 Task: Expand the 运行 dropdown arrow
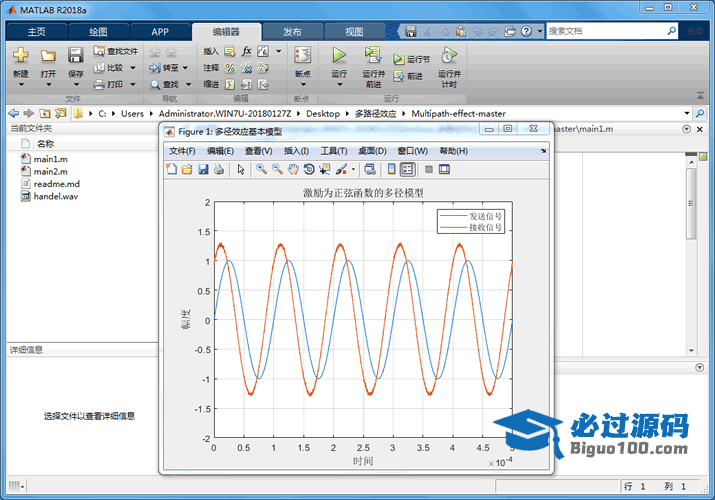click(x=339, y=85)
